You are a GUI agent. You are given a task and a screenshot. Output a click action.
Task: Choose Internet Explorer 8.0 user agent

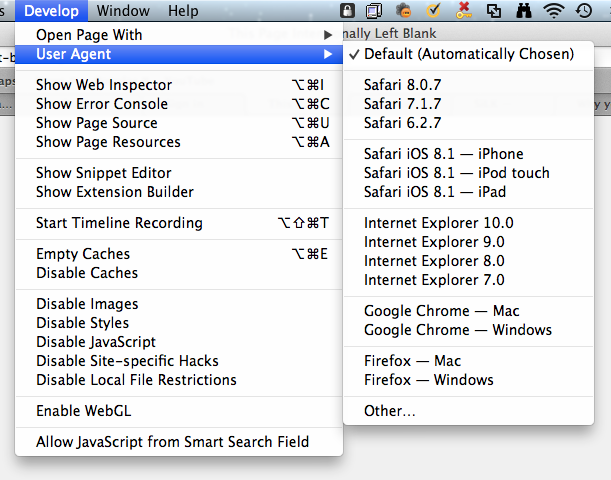point(468,261)
